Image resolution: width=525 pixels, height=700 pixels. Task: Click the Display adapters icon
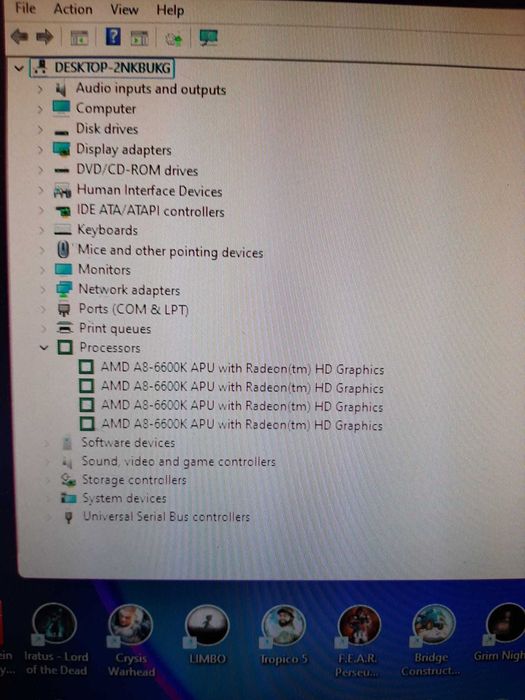(62, 149)
